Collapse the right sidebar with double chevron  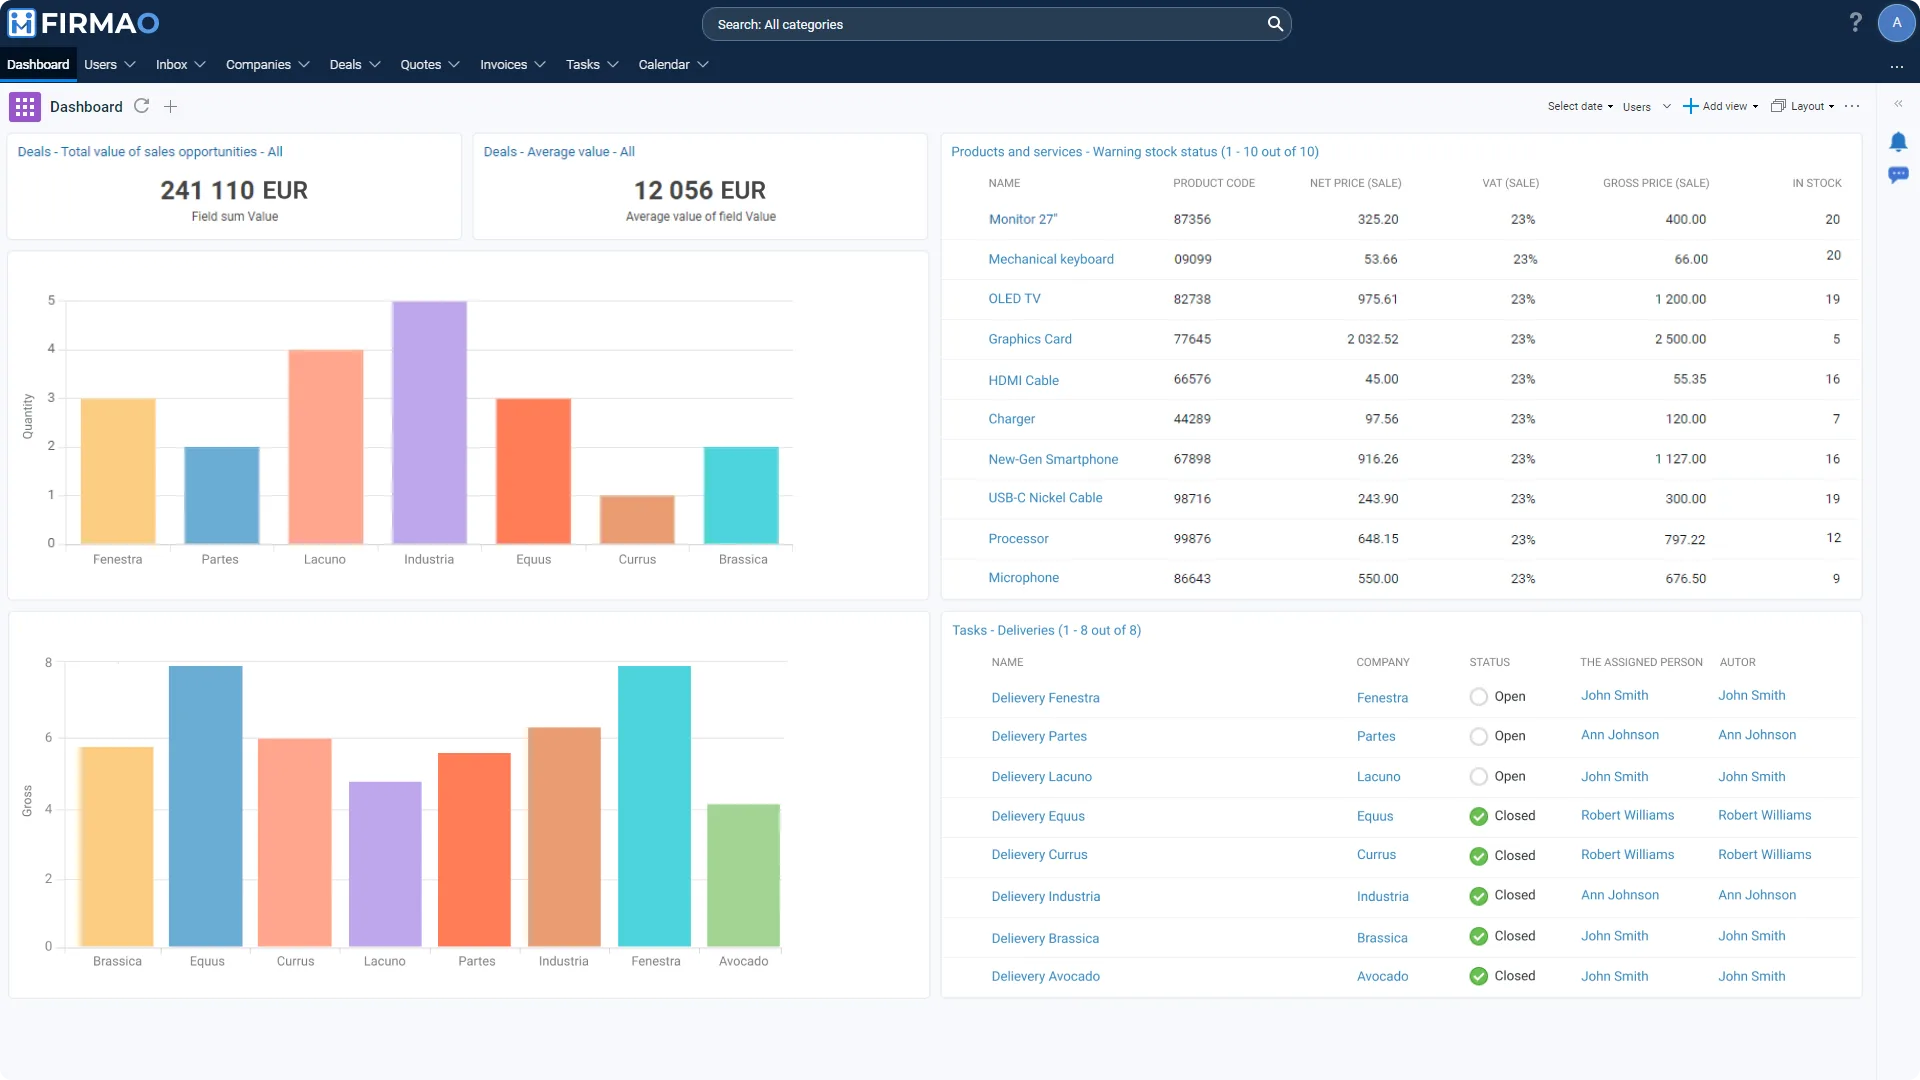[x=1898, y=104]
